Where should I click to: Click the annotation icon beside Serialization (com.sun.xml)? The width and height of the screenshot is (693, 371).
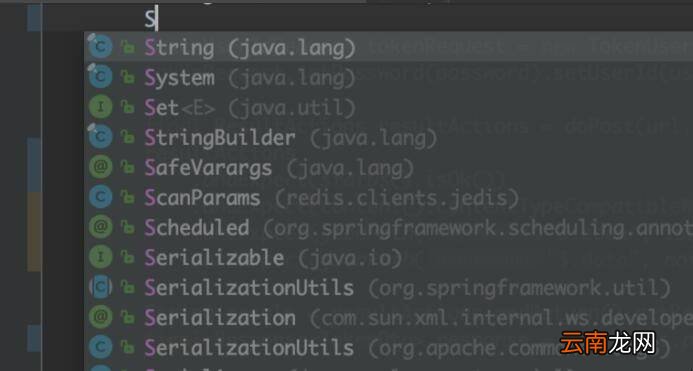(x=100, y=317)
